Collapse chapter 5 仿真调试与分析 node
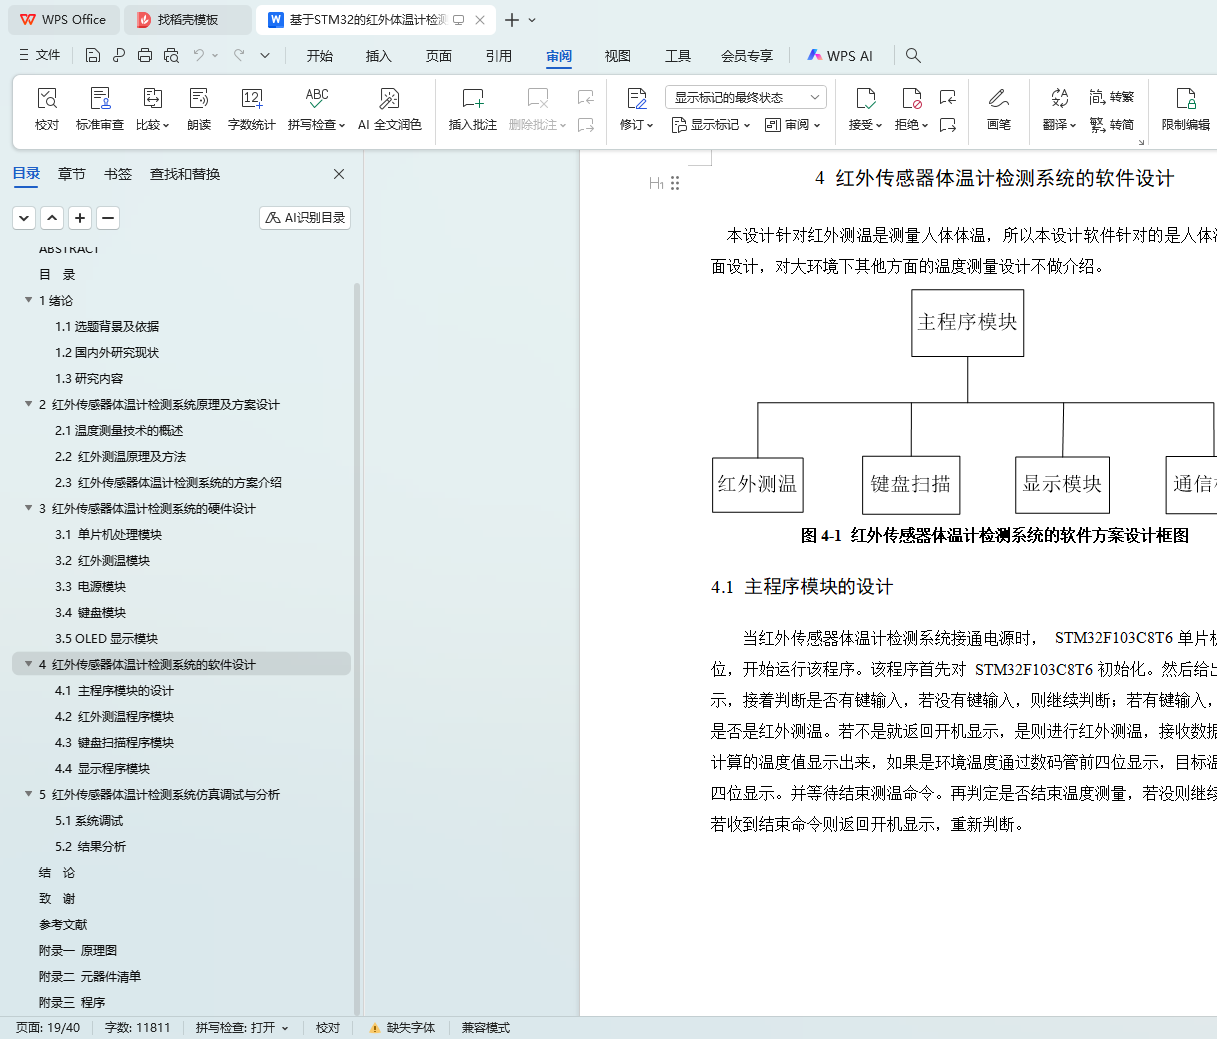The height and width of the screenshot is (1039, 1217). pyautogui.click(x=28, y=794)
